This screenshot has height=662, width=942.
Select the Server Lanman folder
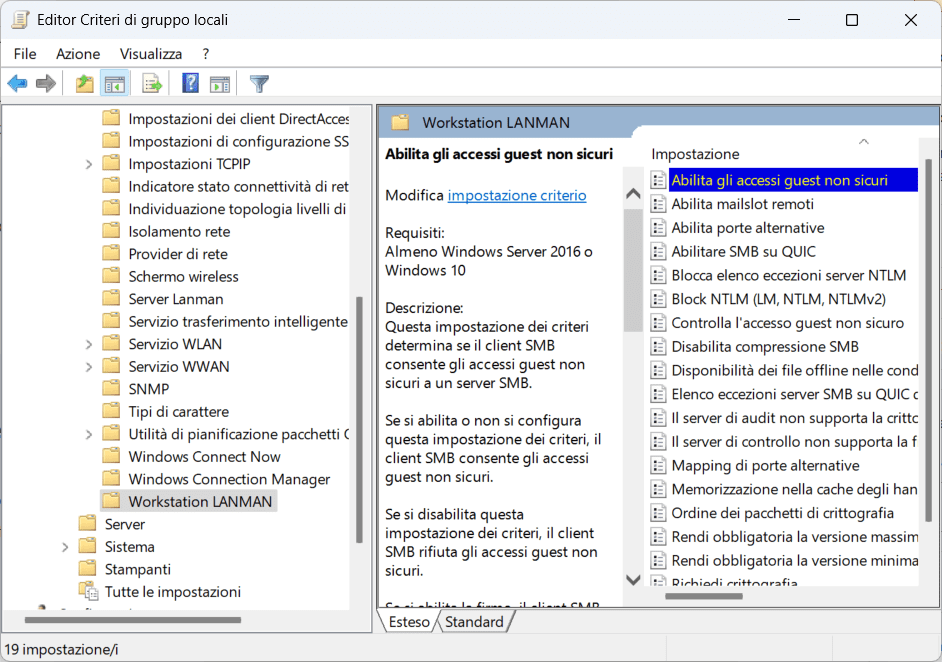click(x=175, y=299)
